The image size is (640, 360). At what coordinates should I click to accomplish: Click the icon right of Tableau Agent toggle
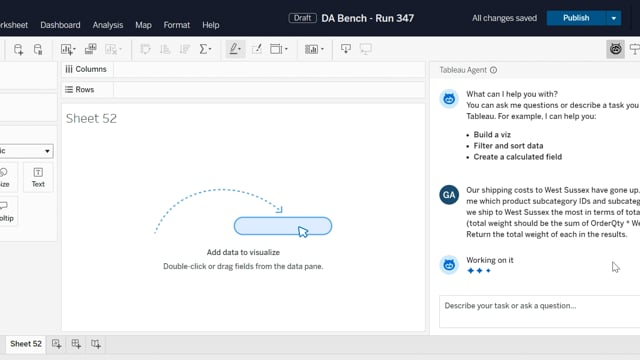pos(634,49)
